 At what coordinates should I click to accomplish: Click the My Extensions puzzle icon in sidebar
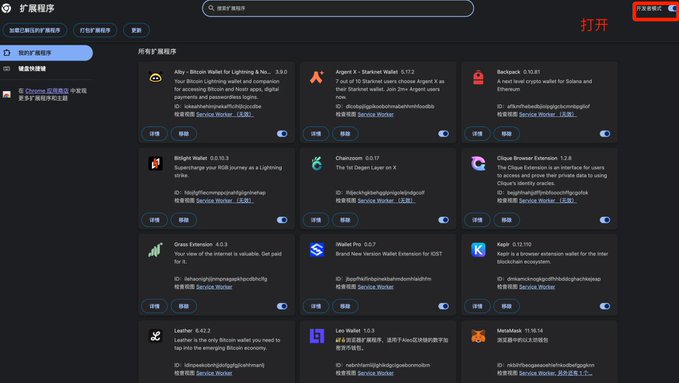pos(6,53)
